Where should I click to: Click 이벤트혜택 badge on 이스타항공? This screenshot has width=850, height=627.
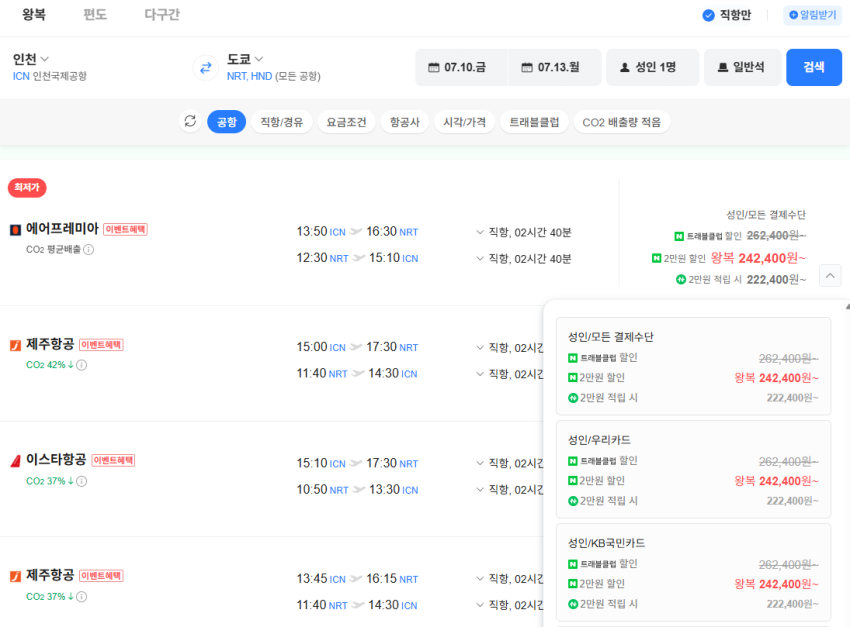pos(113,460)
